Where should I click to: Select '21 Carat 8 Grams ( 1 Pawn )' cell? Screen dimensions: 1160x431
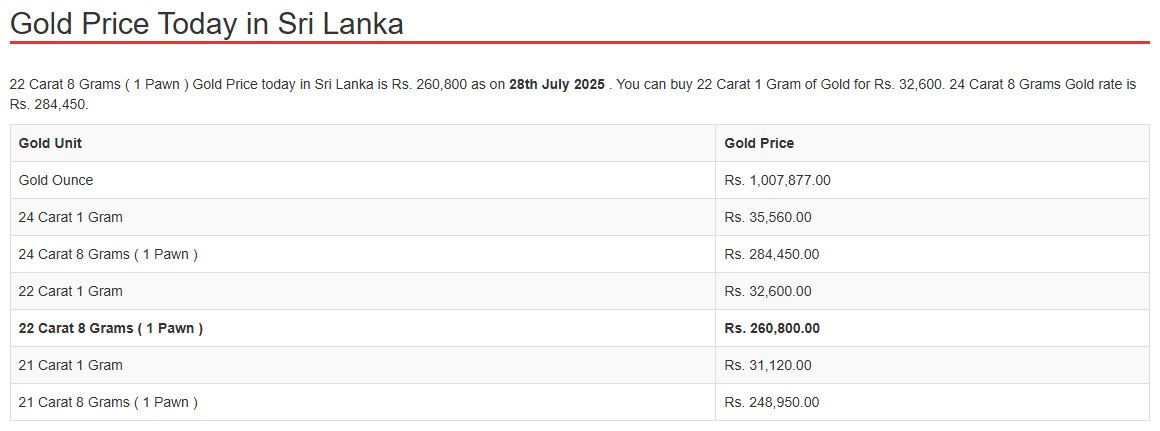coord(108,402)
